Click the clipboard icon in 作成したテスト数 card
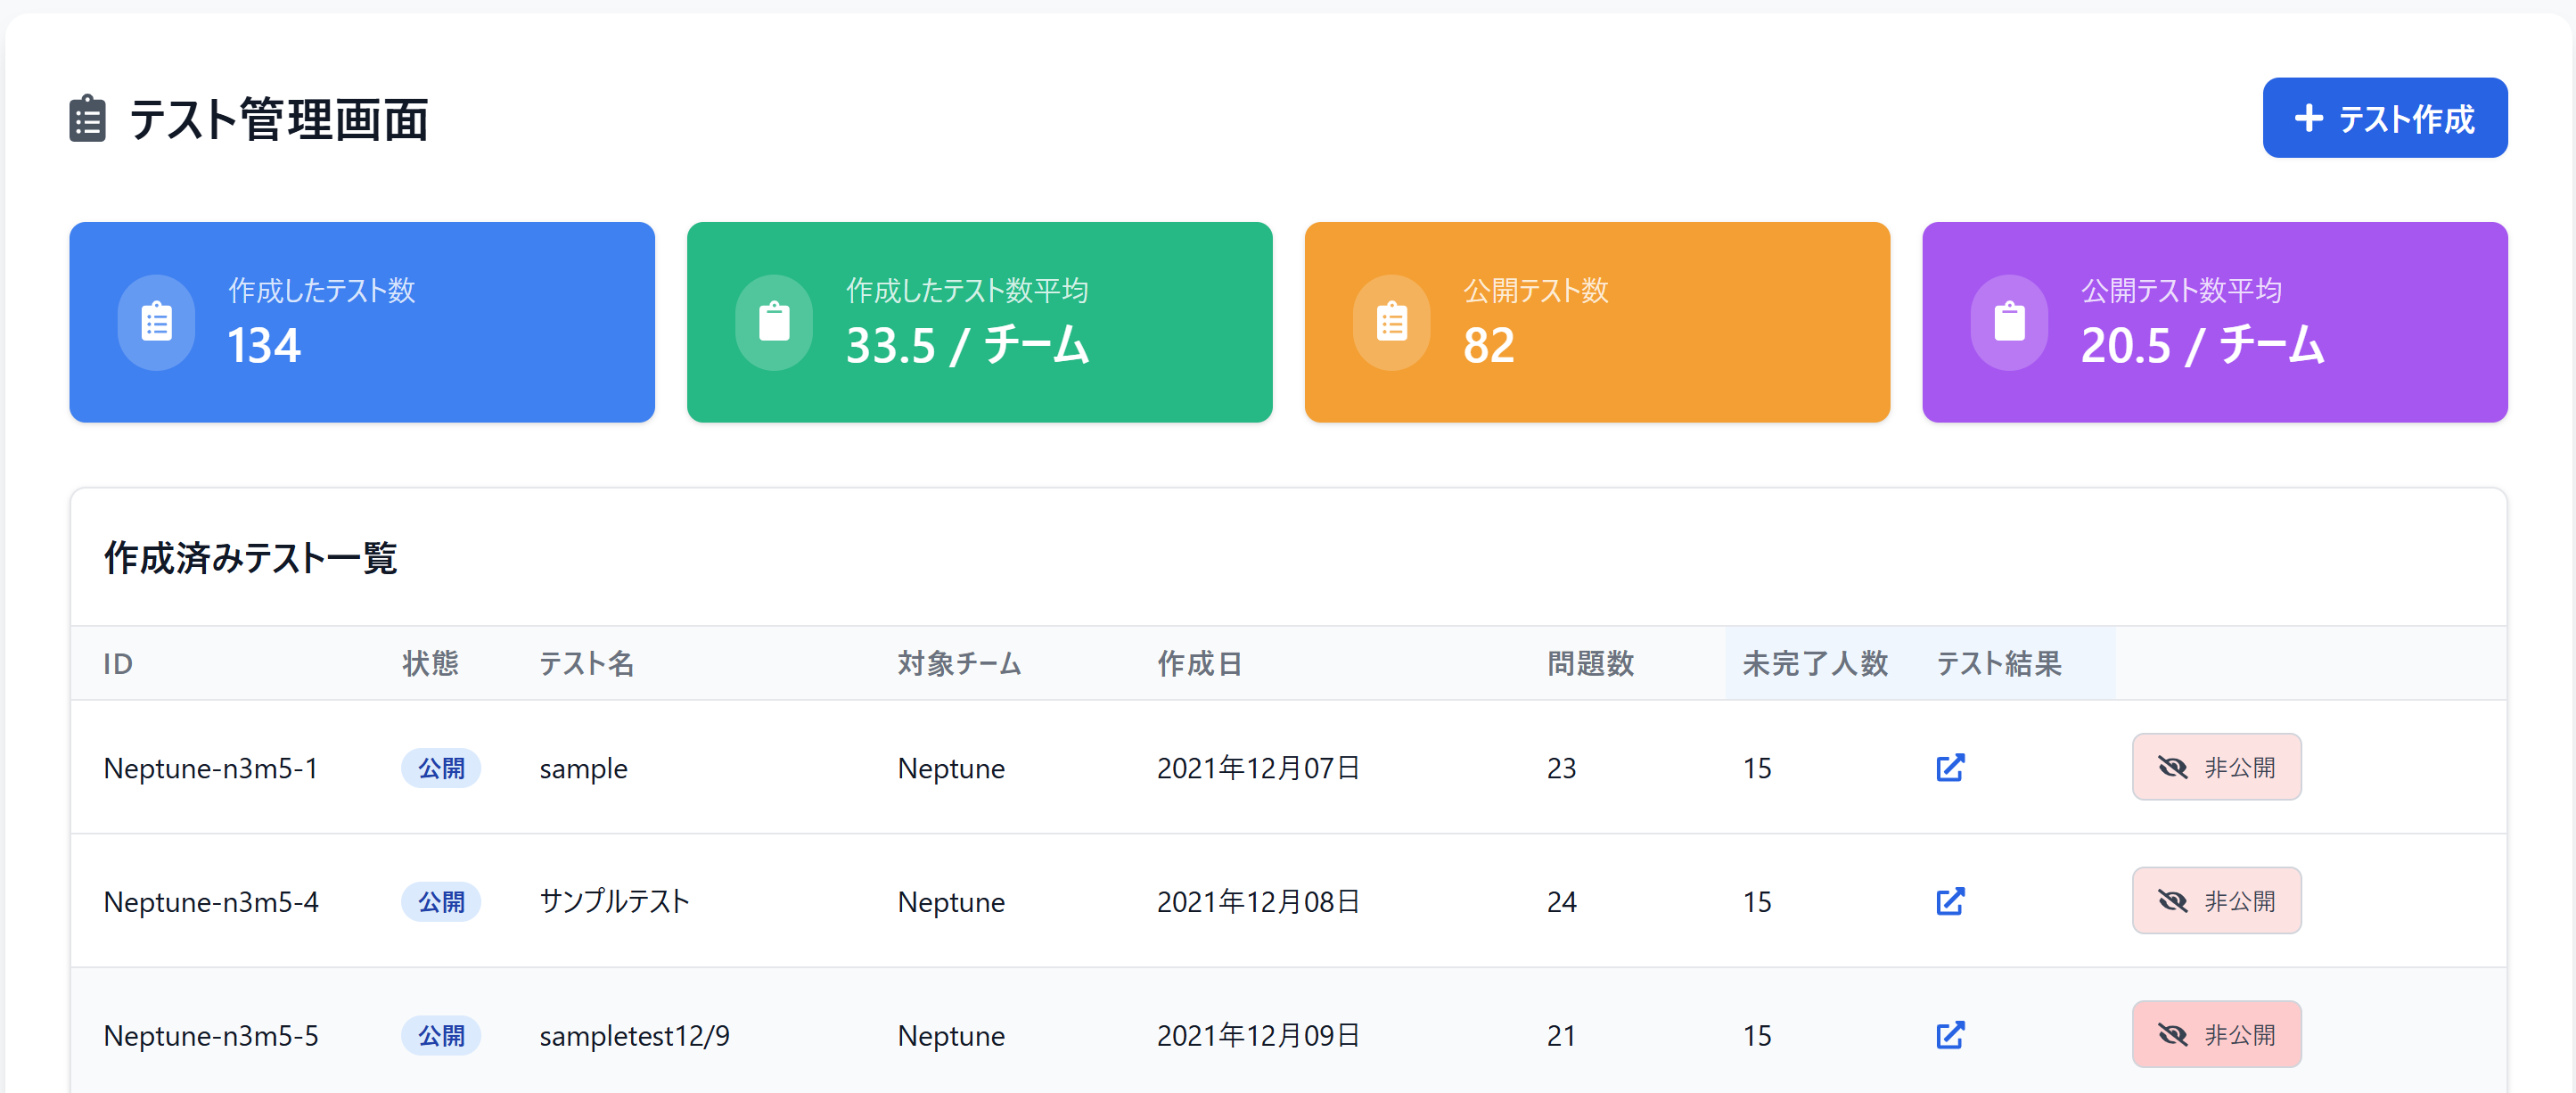This screenshot has width=2576, height=1093. coord(157,322)
